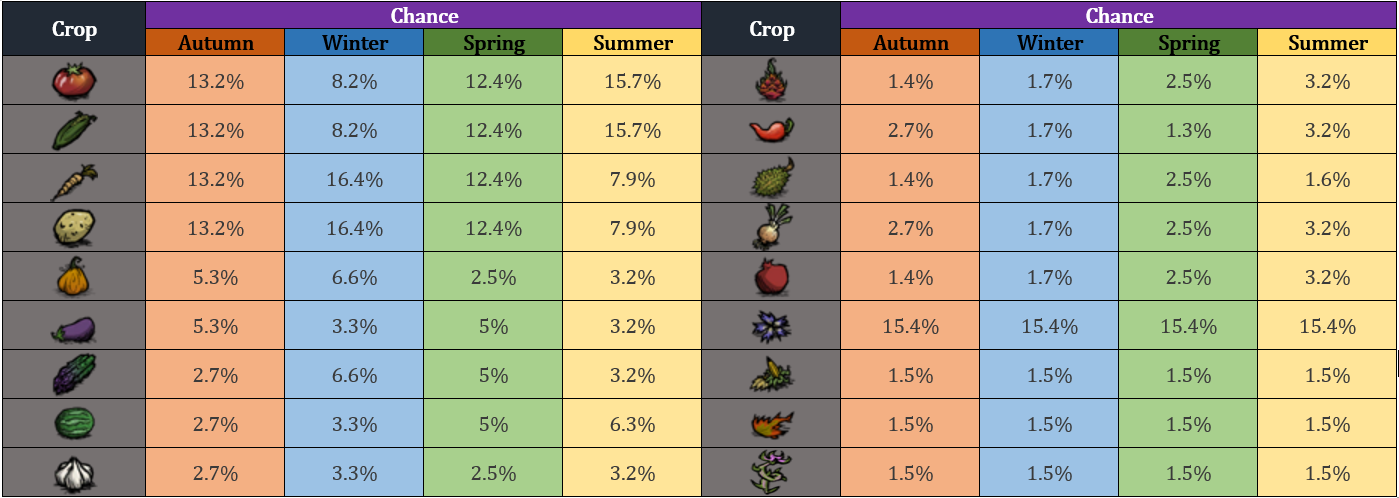1399x498 pixels.
Task: Click the pomegranate crop icon
Action: point(771,277)
